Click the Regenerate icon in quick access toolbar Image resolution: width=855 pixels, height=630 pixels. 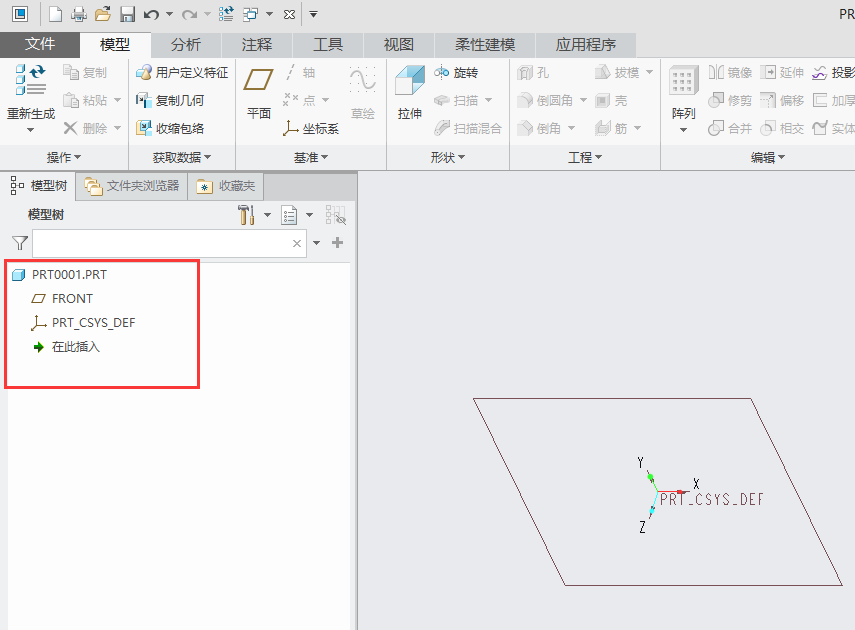pyautogui.click(x=226, y=14)
